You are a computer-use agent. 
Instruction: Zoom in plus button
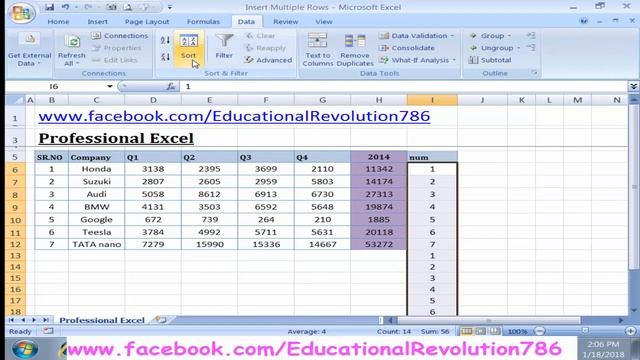point(631,331)
